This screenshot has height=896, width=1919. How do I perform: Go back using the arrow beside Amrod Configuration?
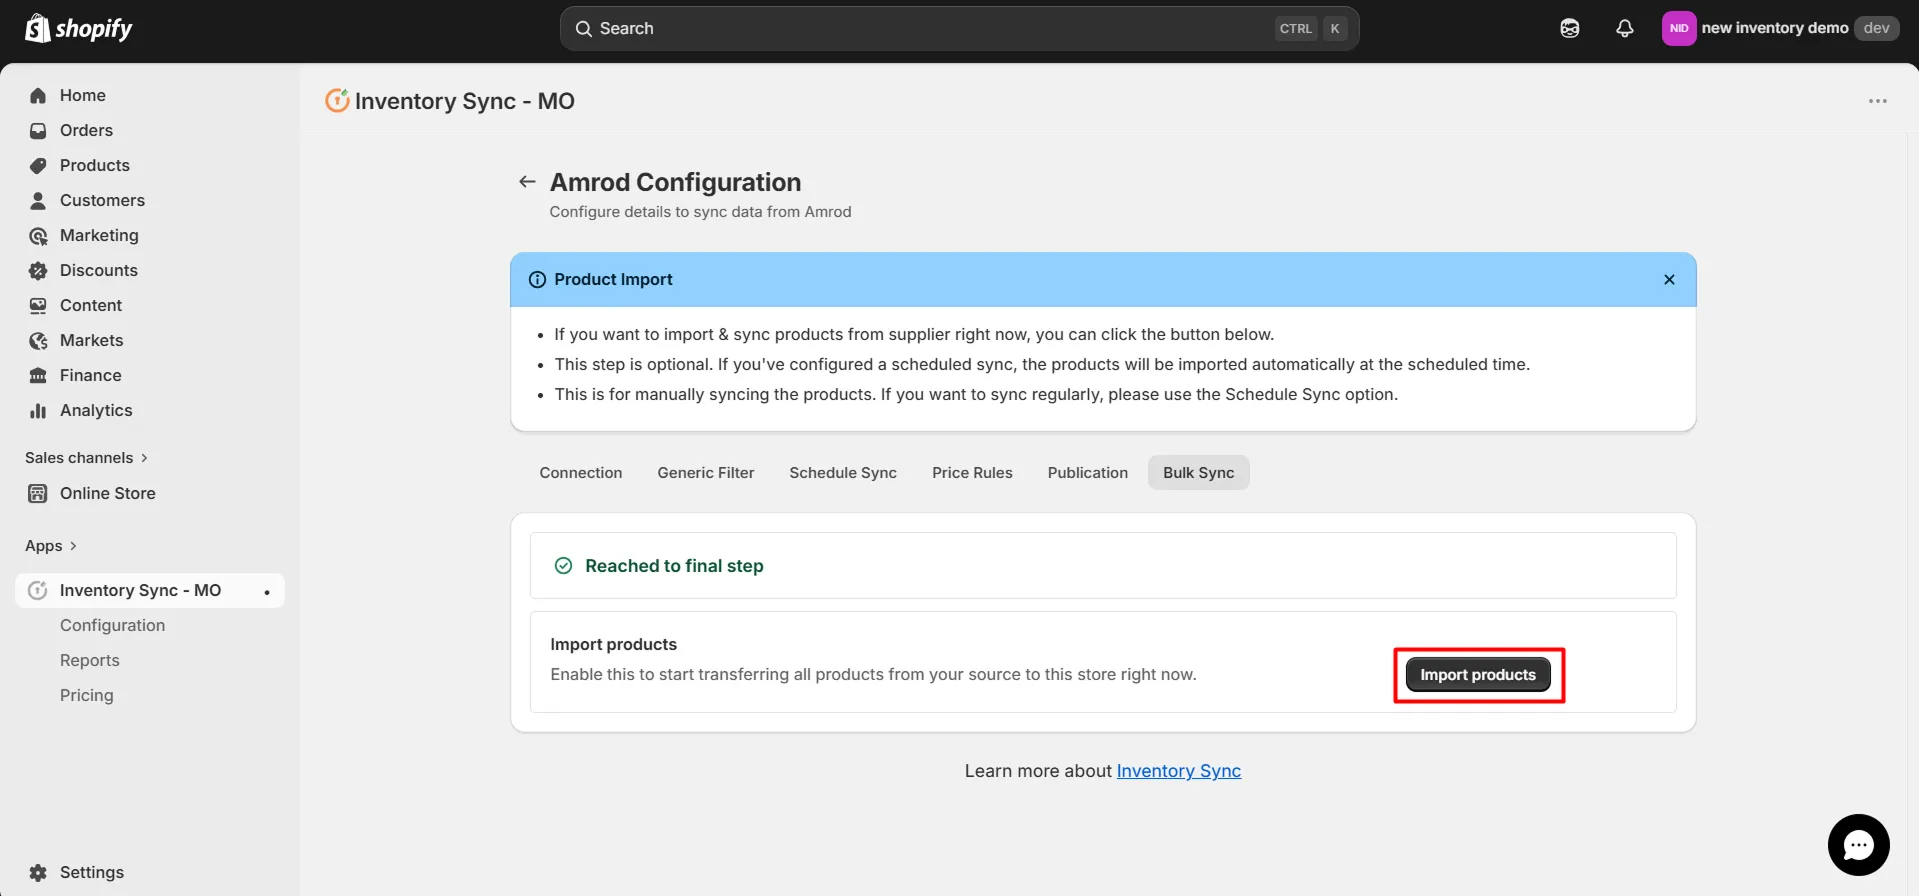[x=527, y=182]
